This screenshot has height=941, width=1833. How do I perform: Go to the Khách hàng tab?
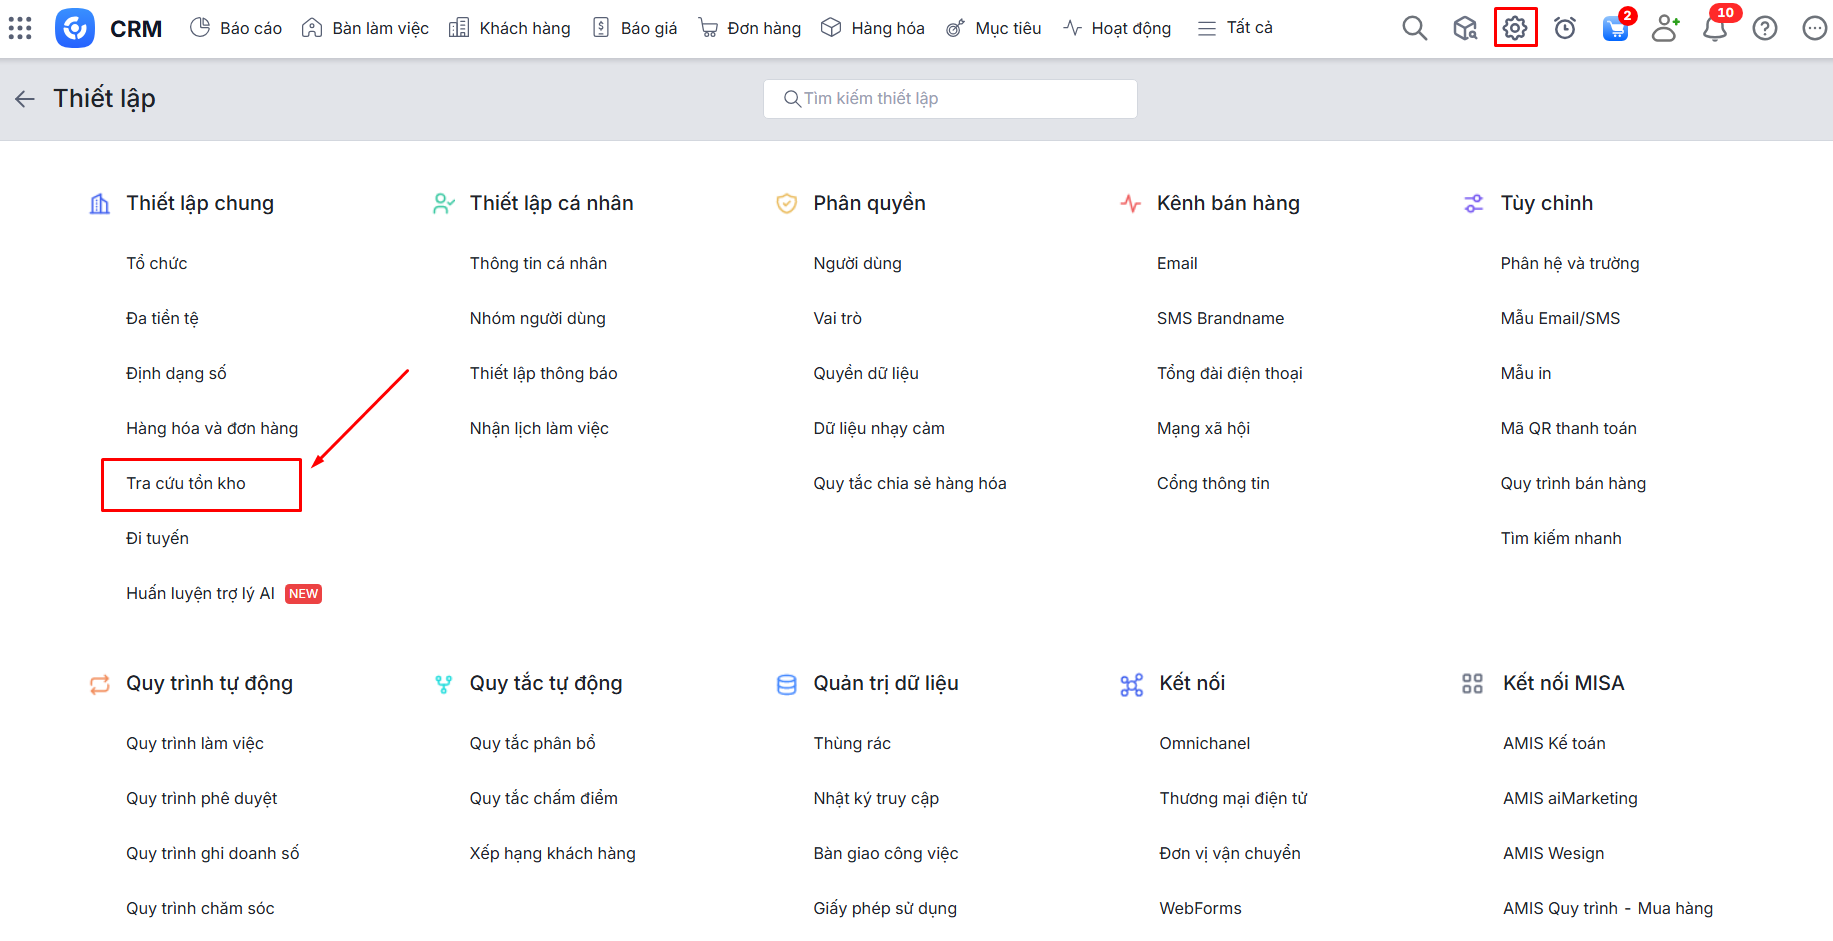coord(510,28)
